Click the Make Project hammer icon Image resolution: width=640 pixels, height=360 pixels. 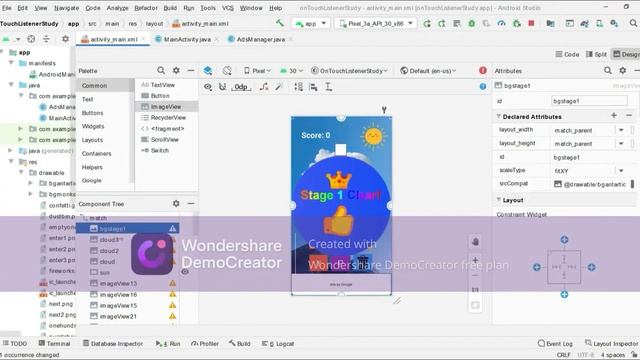pyautogui.click(x=280, y=23)
